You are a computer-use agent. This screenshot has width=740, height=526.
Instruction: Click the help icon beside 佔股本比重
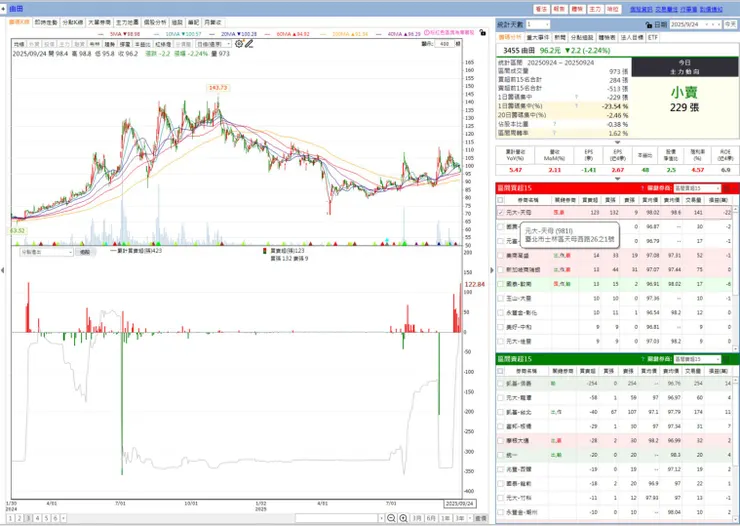pyautogui.click(x=555, y=124)
